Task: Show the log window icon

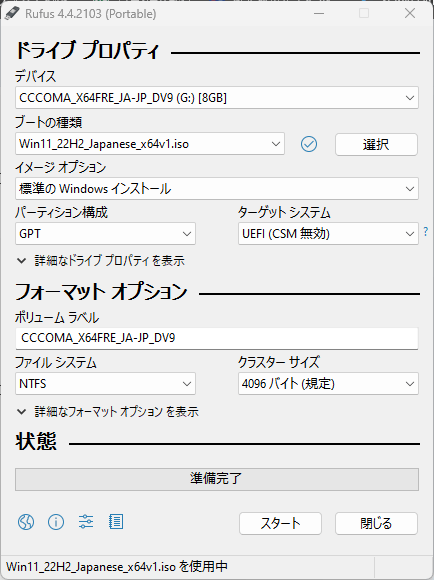Action: tap(116, 522)
